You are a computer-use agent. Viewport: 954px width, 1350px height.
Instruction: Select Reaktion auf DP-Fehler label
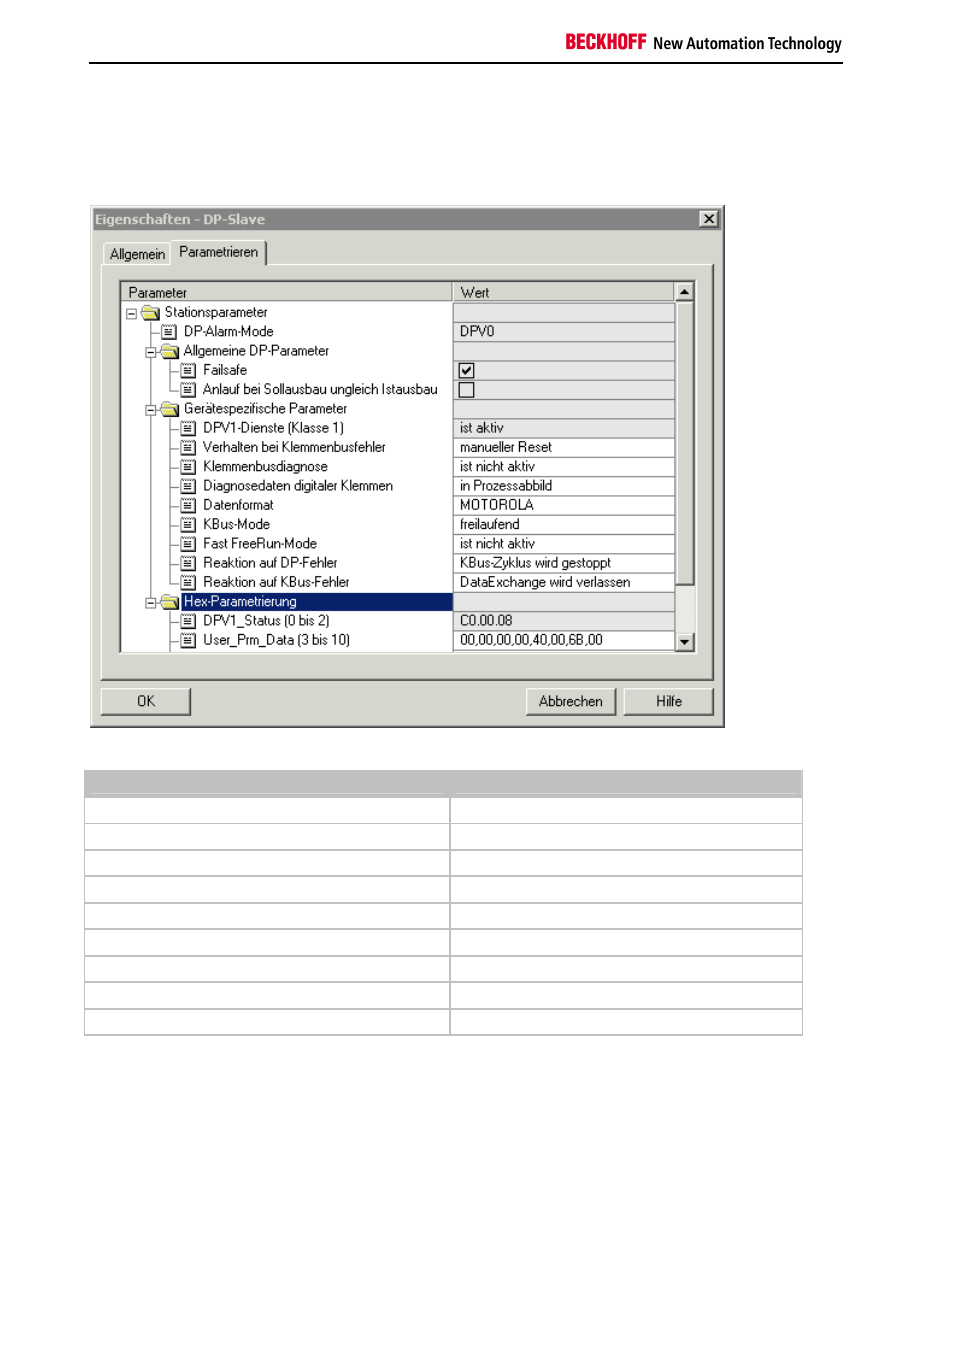pyautogui.click(x=270, y=563)
